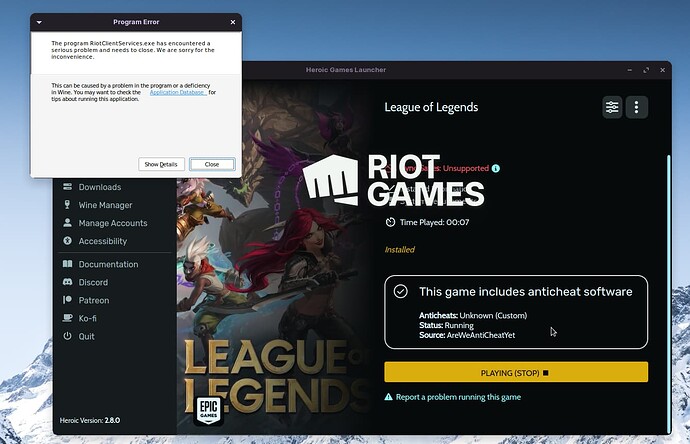Click the Wine Manager glass icon

(x=67, y=205)
